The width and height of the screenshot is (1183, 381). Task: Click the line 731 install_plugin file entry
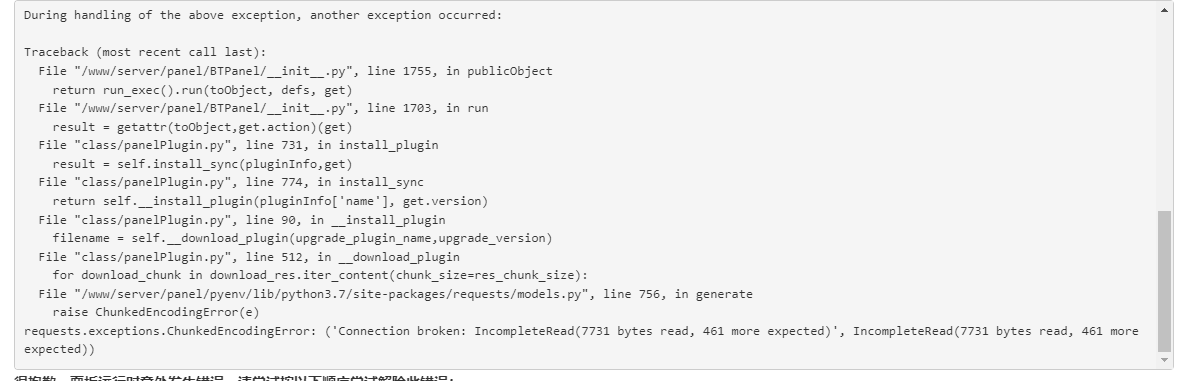click(238, 145)
